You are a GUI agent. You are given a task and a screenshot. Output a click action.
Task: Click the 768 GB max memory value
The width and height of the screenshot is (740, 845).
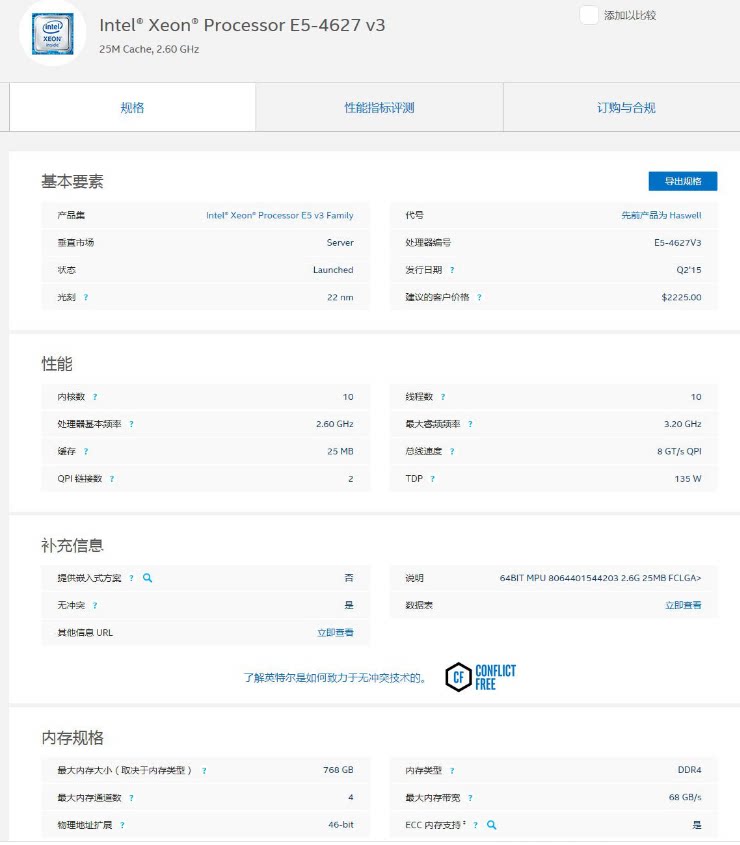[338, 770]
